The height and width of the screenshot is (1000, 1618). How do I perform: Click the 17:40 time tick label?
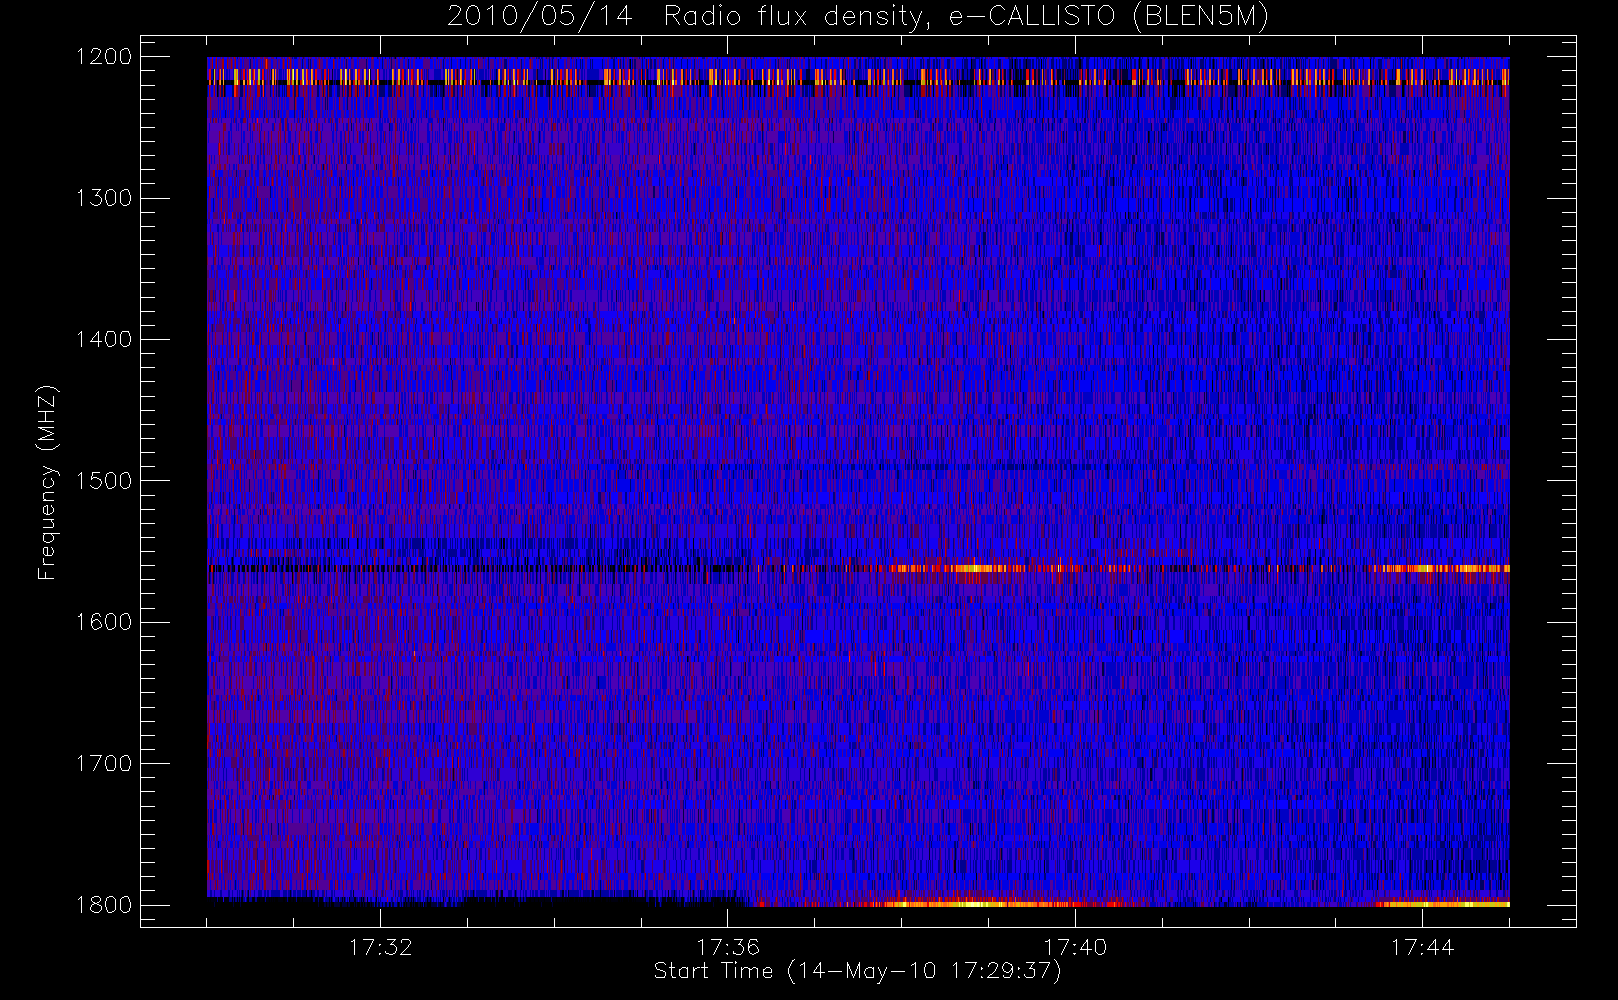click(x=1075, y=947)
